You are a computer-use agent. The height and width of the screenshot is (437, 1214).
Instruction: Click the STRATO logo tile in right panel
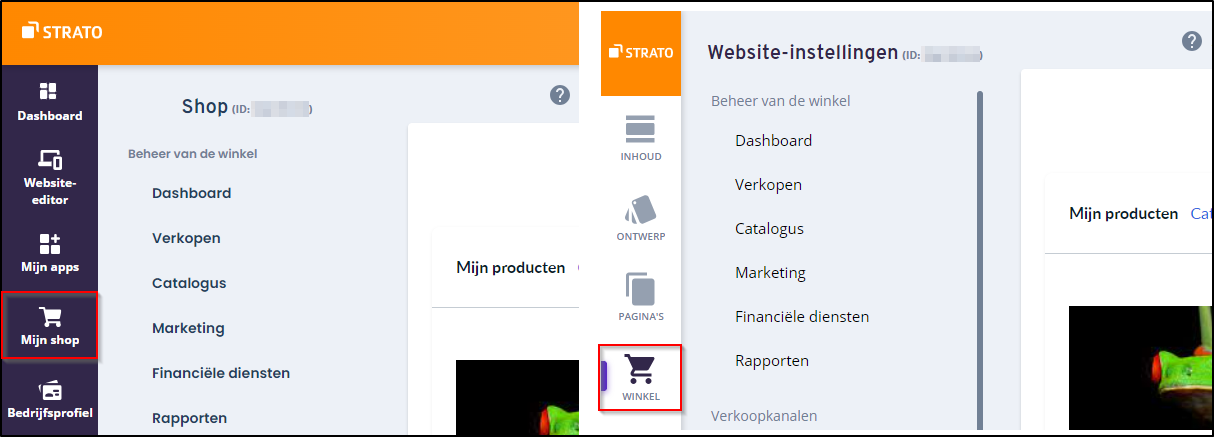(x=641, y=53)
